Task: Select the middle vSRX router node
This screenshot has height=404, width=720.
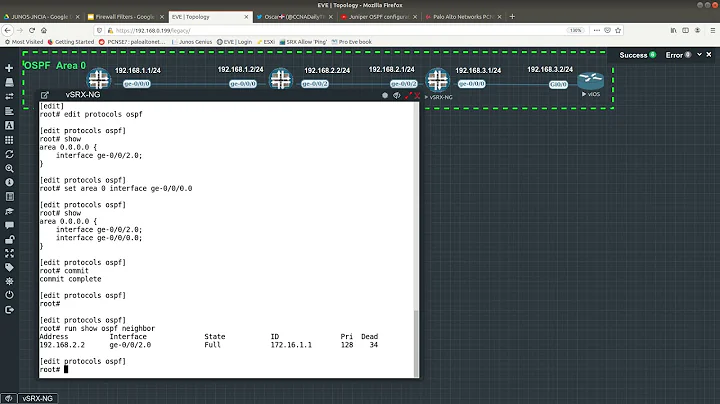Action: click(281, 79)
